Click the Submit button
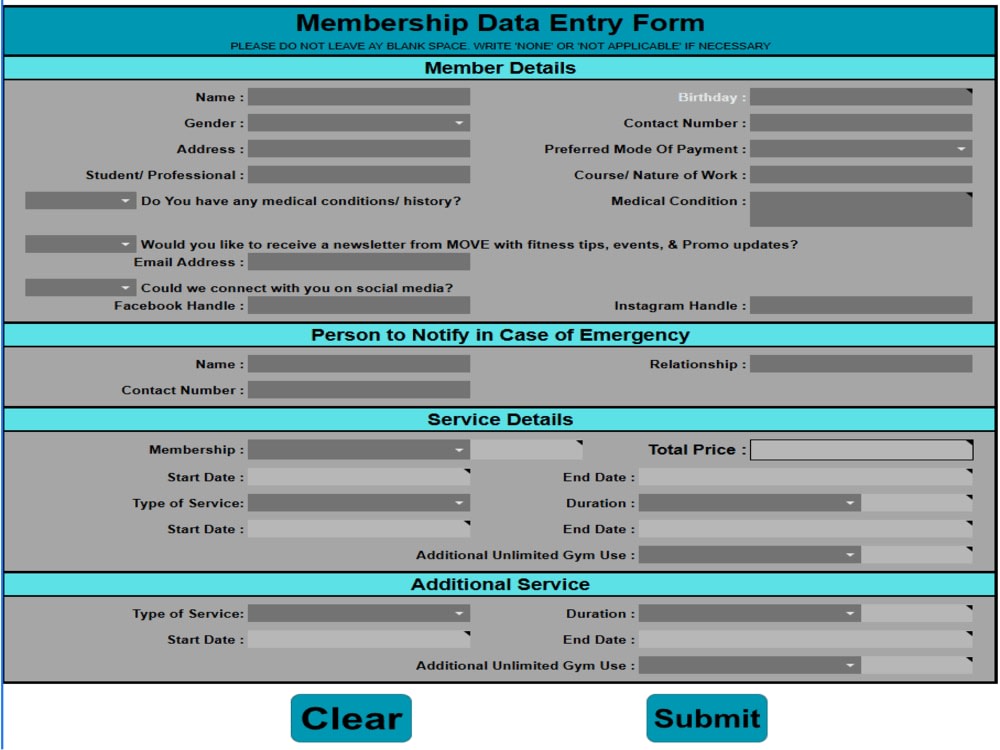1000x750 pixels. [x=707, y=718]
